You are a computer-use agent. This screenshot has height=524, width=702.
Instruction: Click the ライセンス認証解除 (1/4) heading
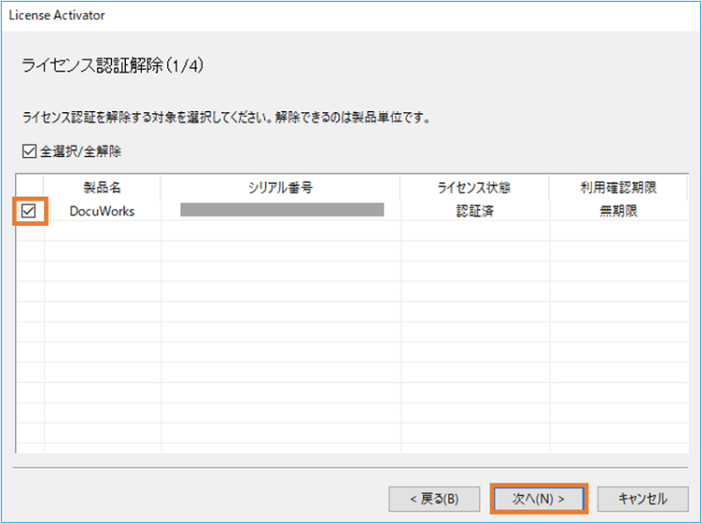pos(112,66)
